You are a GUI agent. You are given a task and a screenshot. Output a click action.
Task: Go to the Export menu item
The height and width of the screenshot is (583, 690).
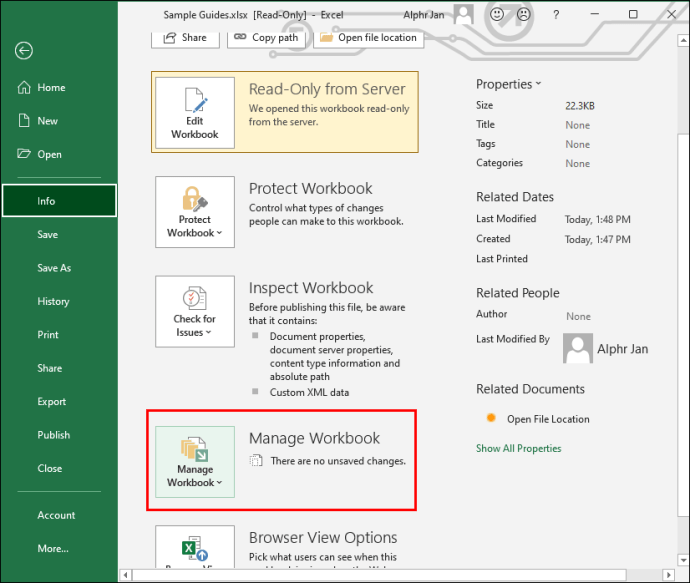(51, 402)
